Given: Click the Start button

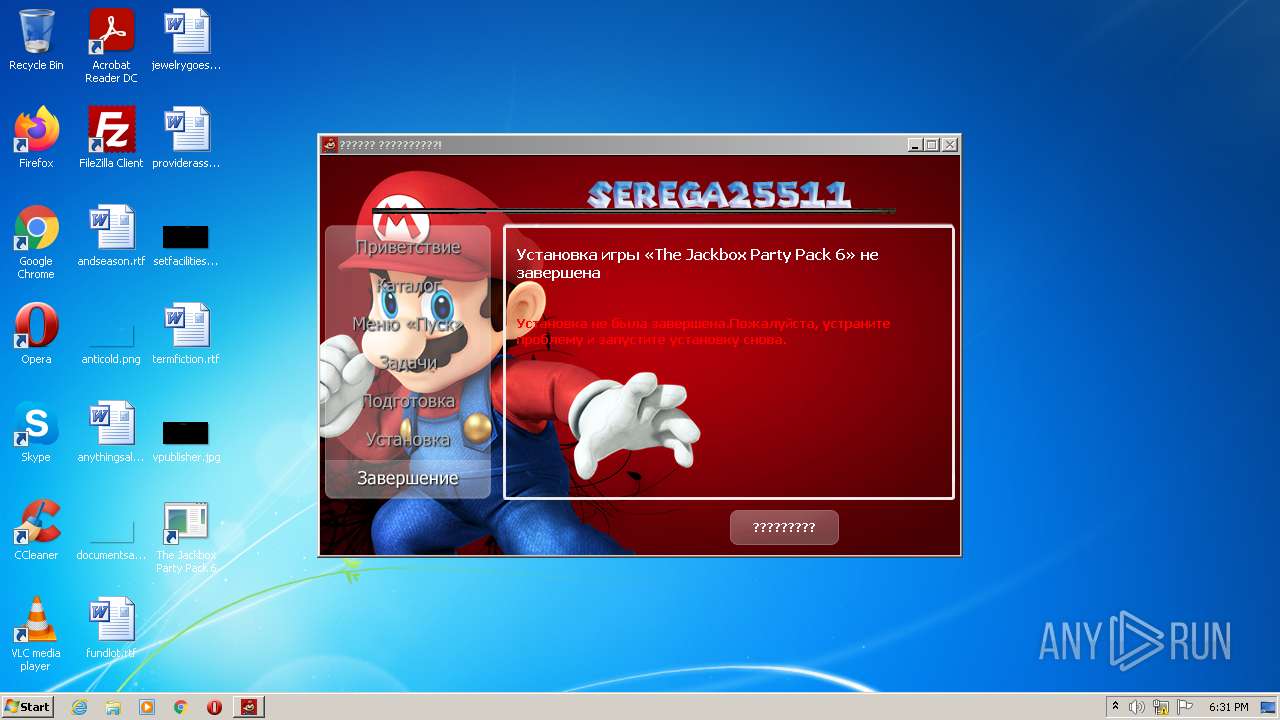Looking at the screenshot, I should (28, 707).
